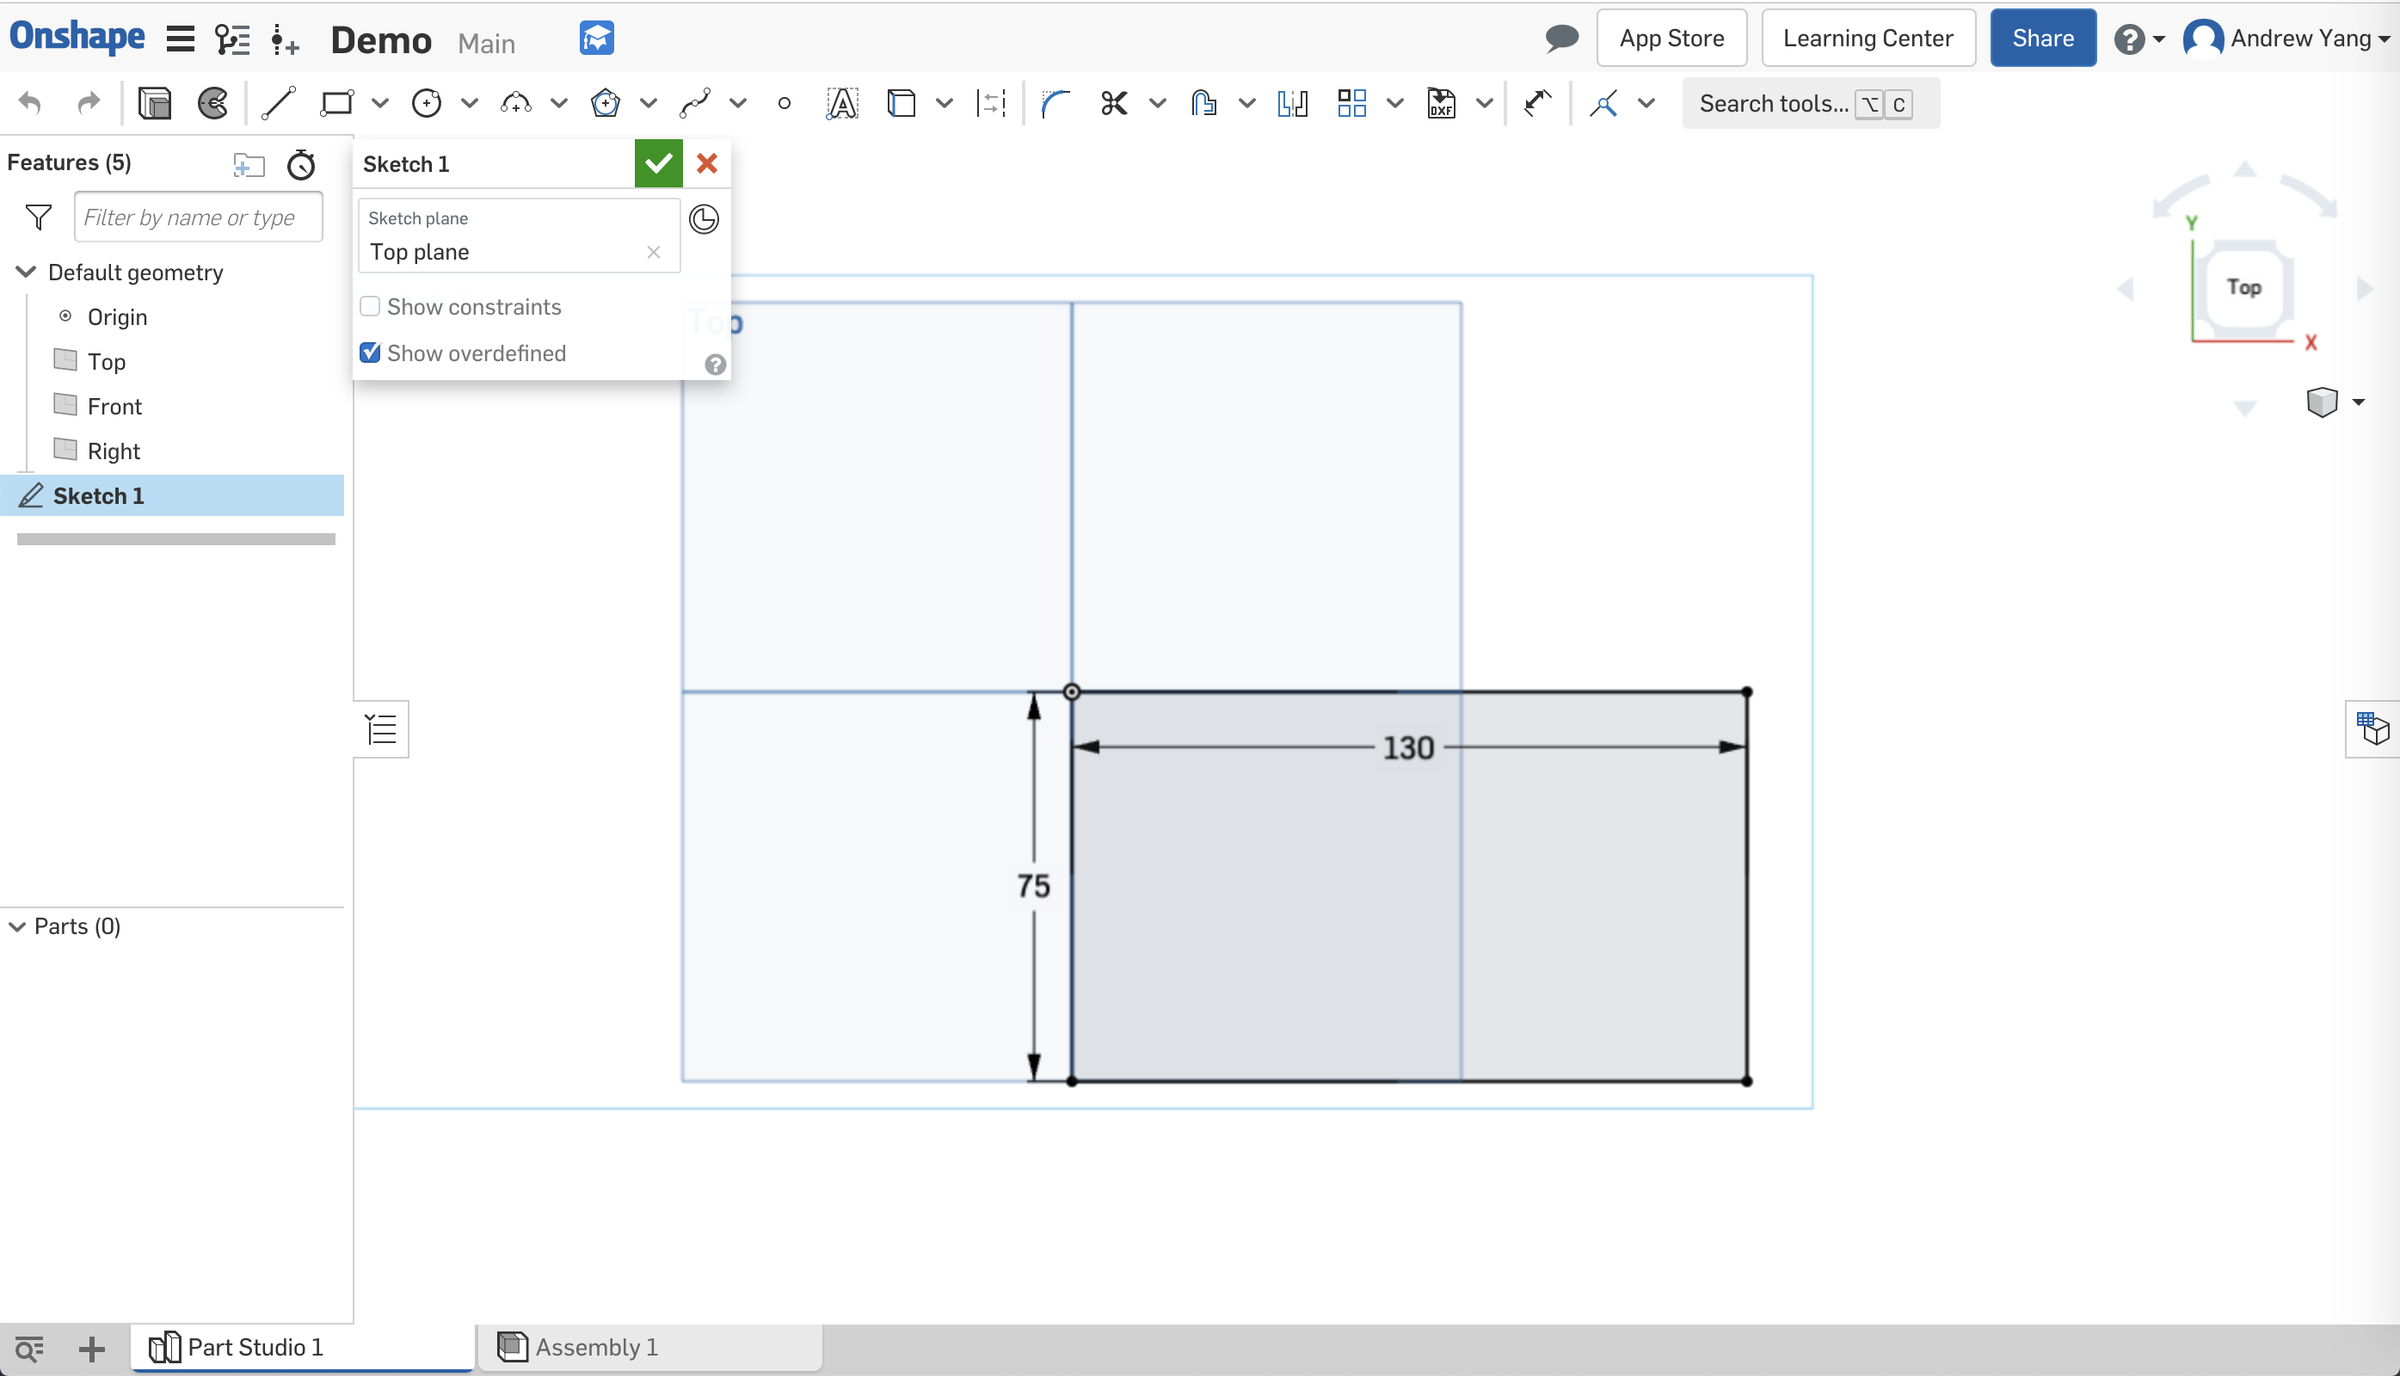Confirm Sketch 1 with the green checkmark

657,163
